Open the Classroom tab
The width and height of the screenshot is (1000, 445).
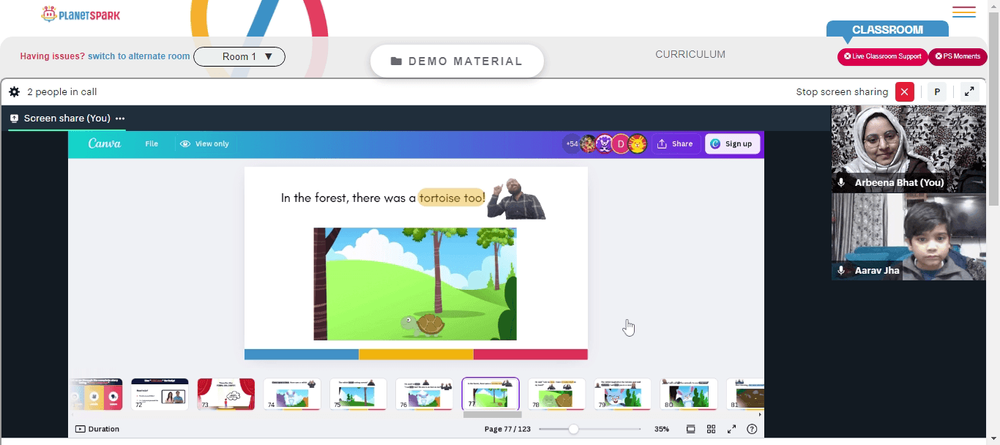point(887,29)
